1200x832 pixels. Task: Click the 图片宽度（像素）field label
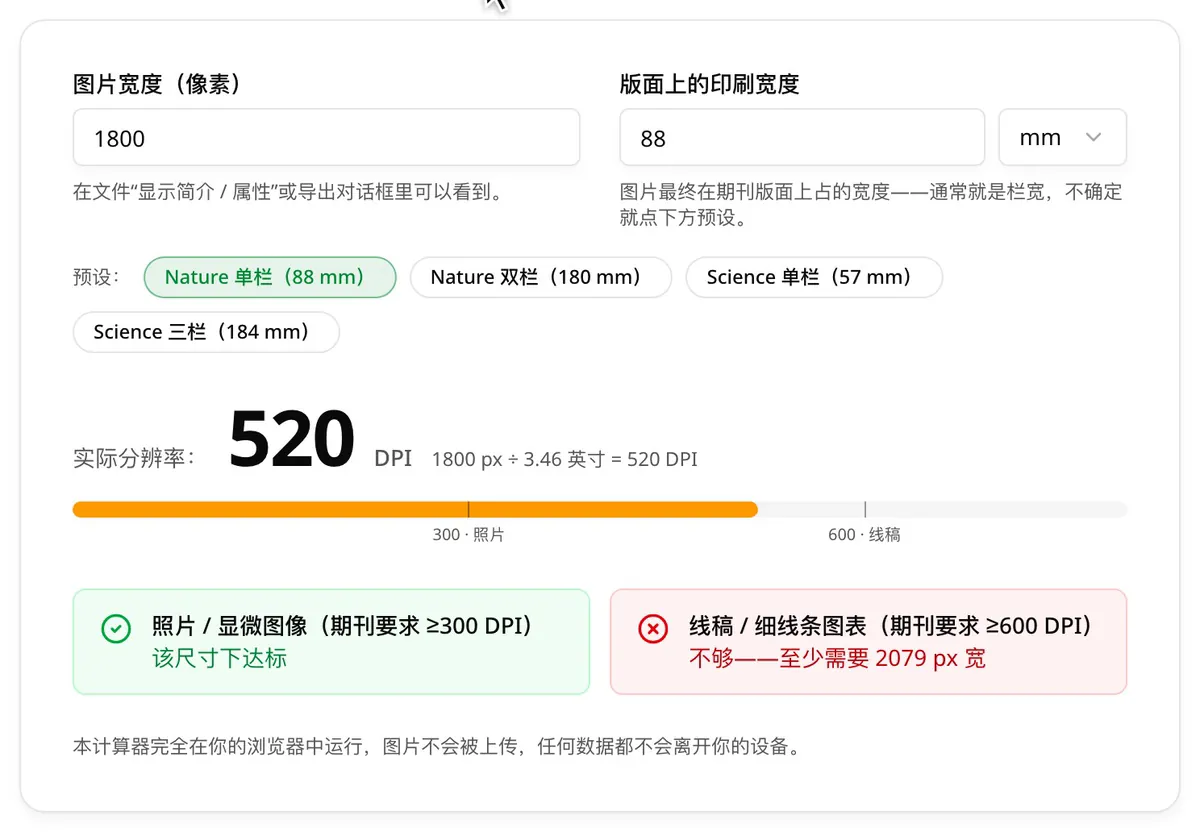coord(157,84)
